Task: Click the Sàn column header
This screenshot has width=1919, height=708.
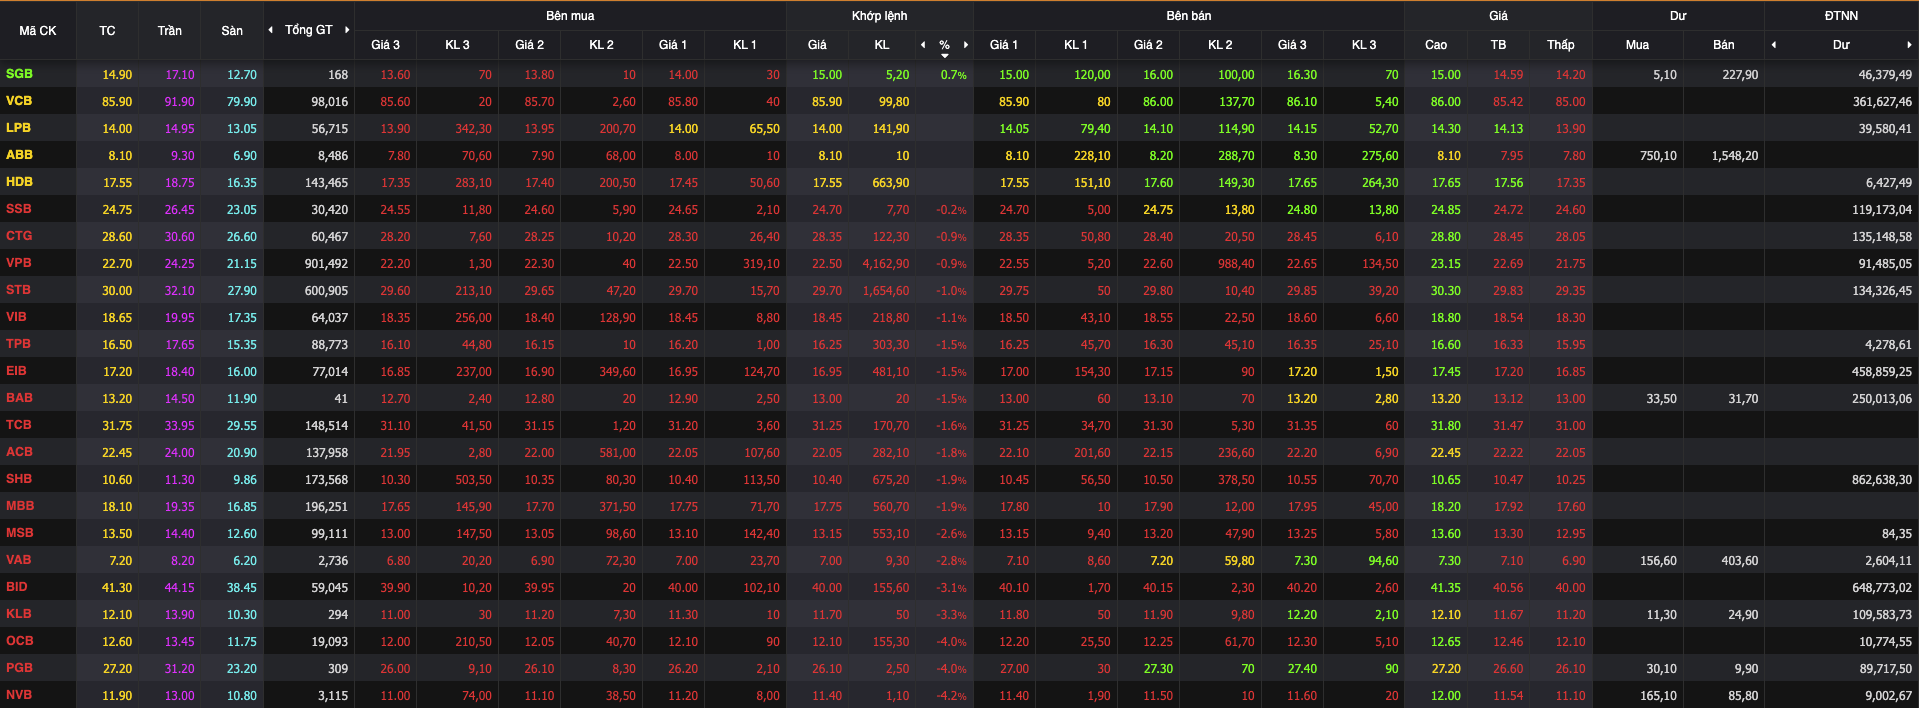Action: point(232,31)
